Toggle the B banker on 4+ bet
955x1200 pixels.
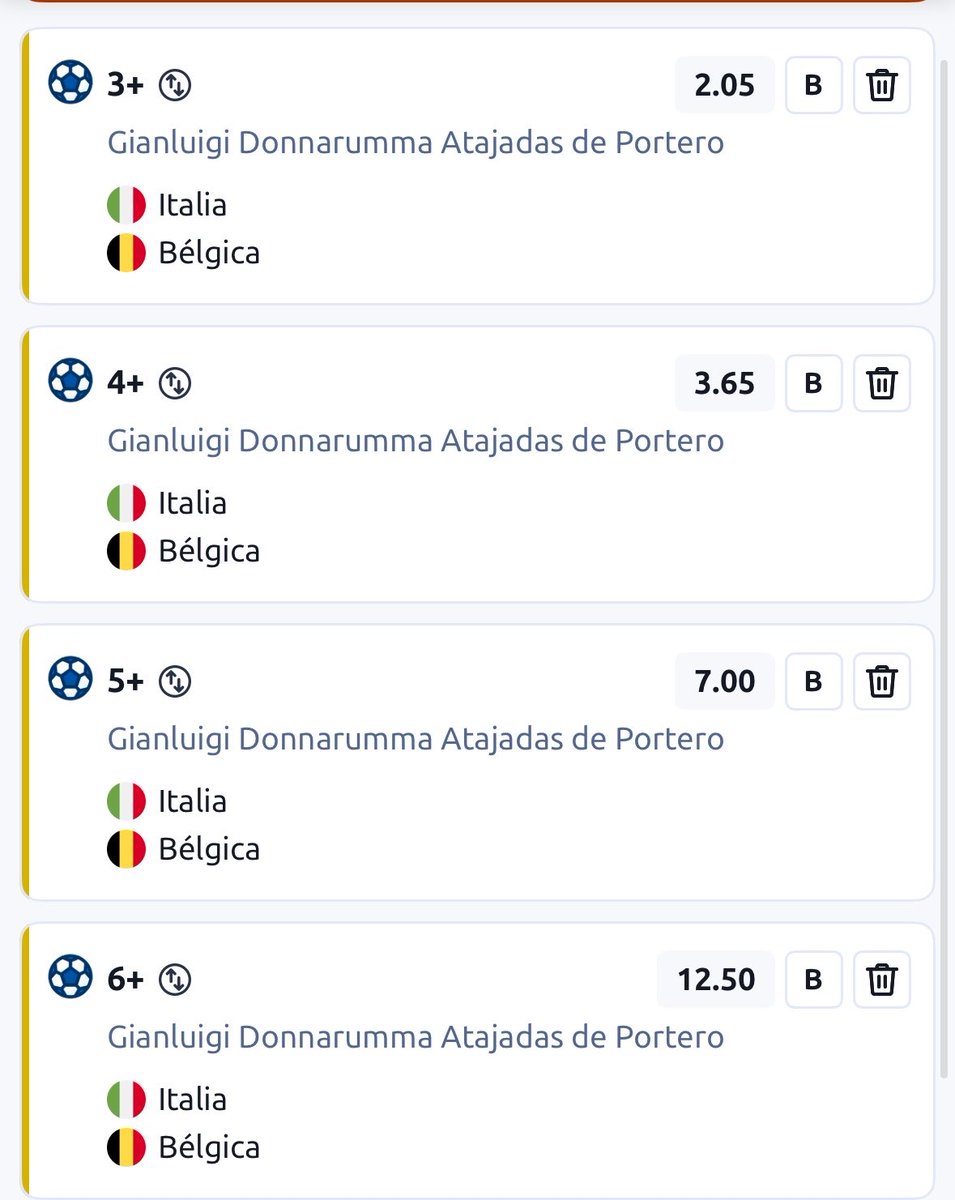coord(814,383)
